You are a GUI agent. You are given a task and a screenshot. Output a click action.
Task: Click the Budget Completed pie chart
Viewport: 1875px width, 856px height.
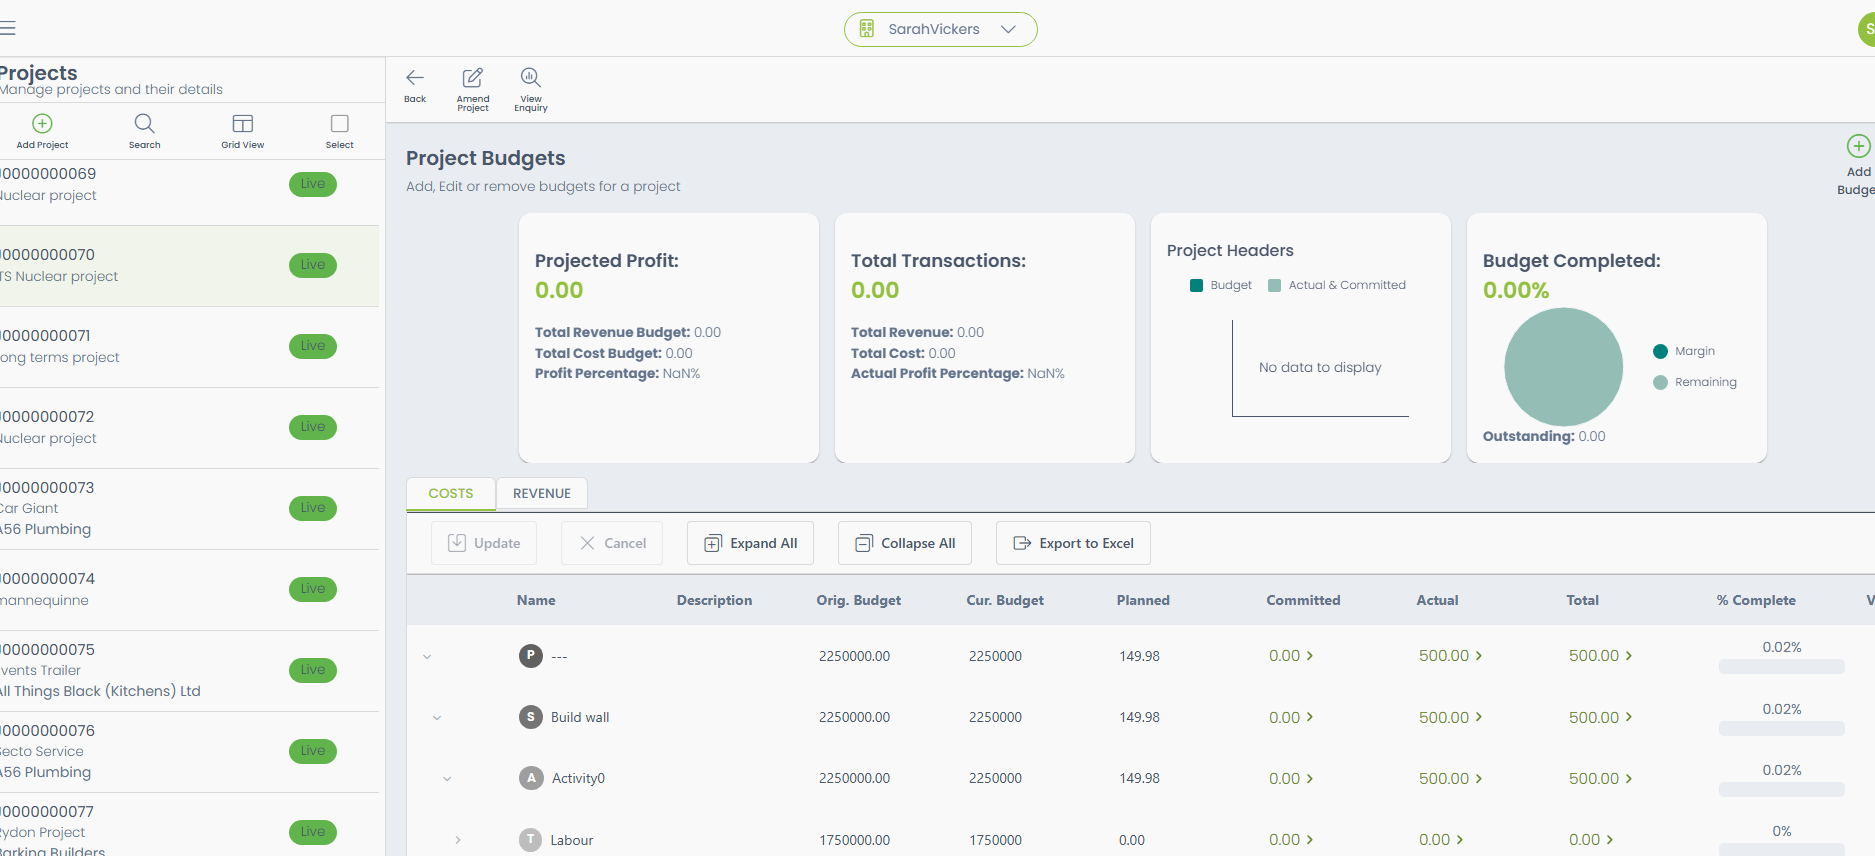pyautogui.click(x=1563, y=367)
